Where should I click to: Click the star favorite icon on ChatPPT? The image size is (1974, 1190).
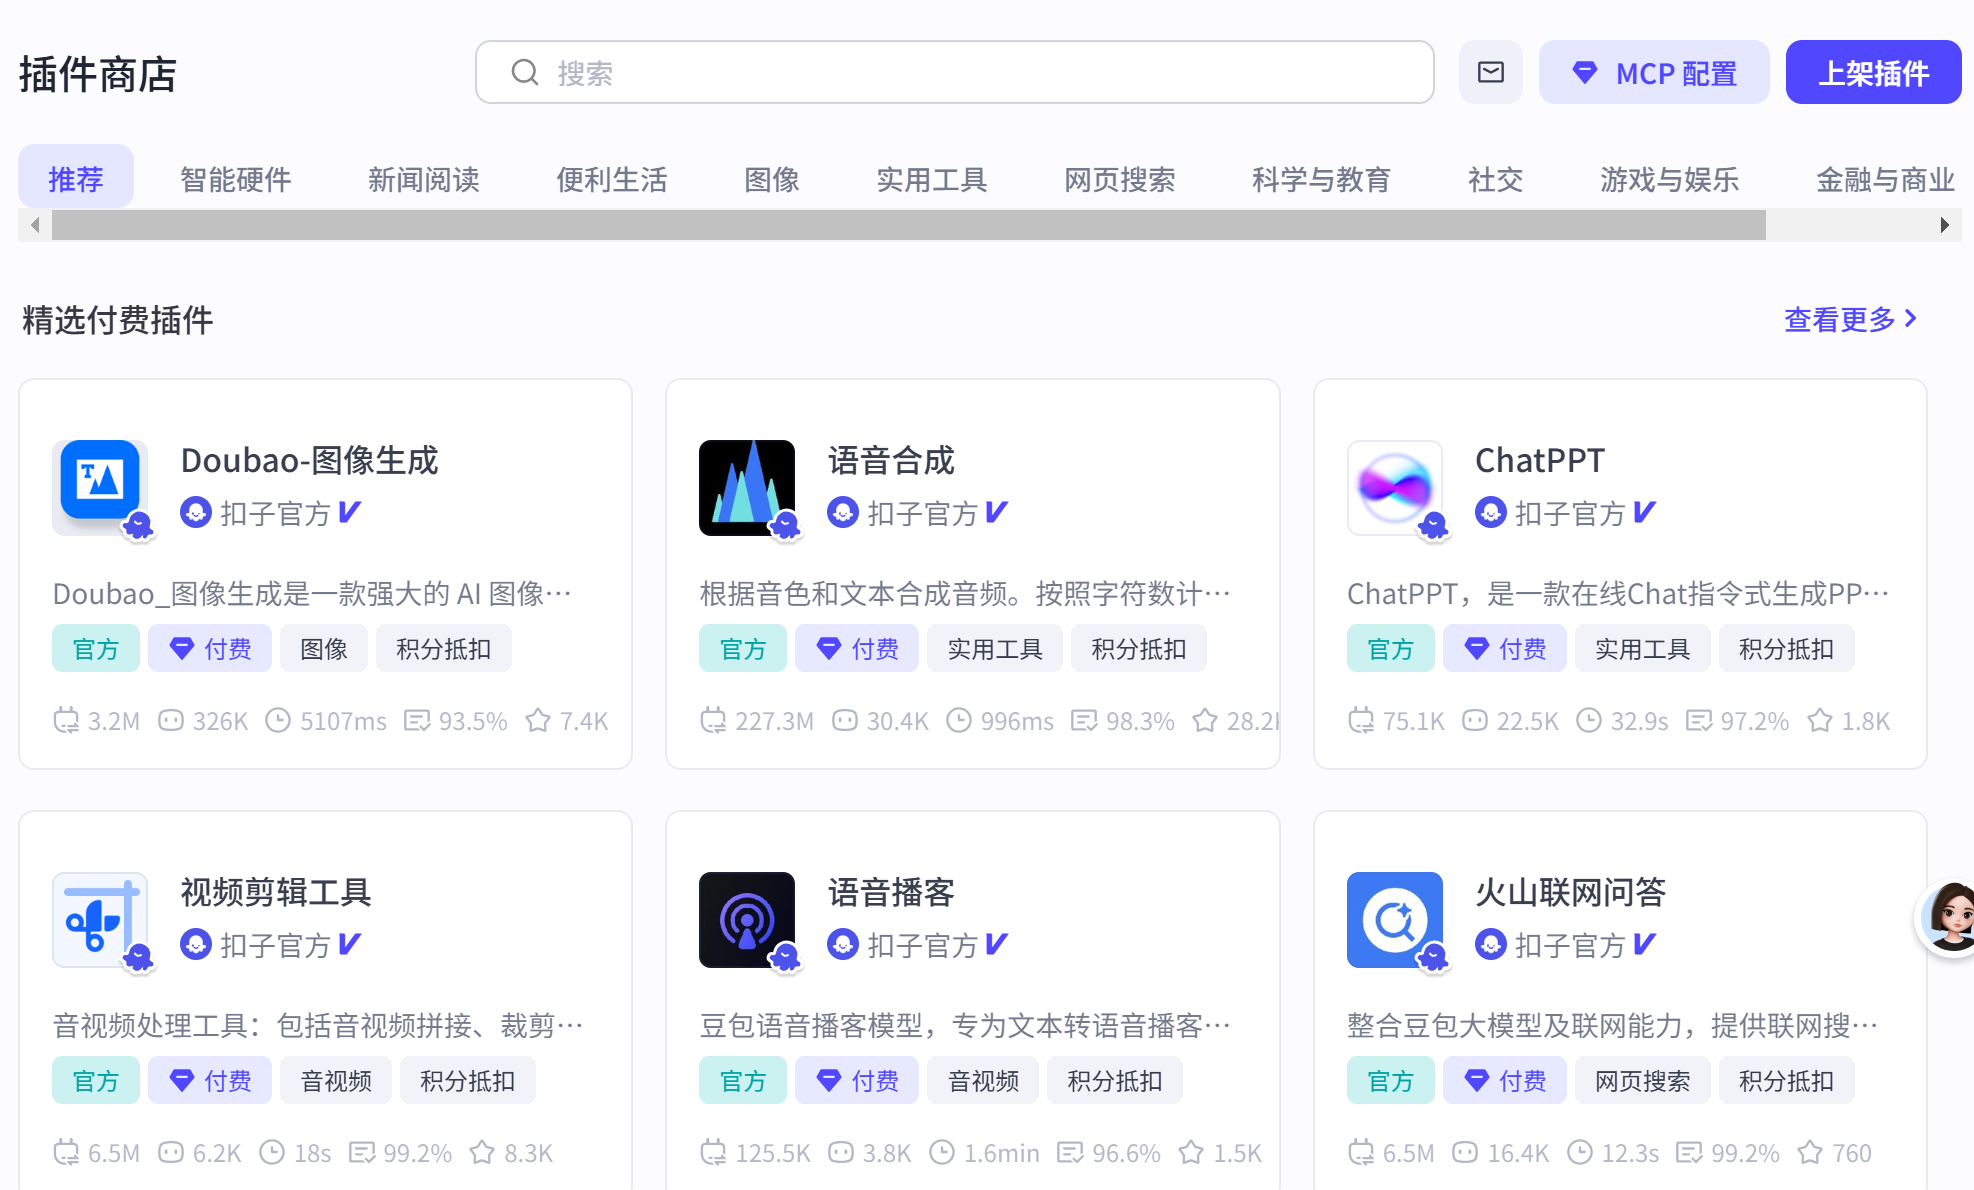pyautogui.click(x=1820, y=720)
